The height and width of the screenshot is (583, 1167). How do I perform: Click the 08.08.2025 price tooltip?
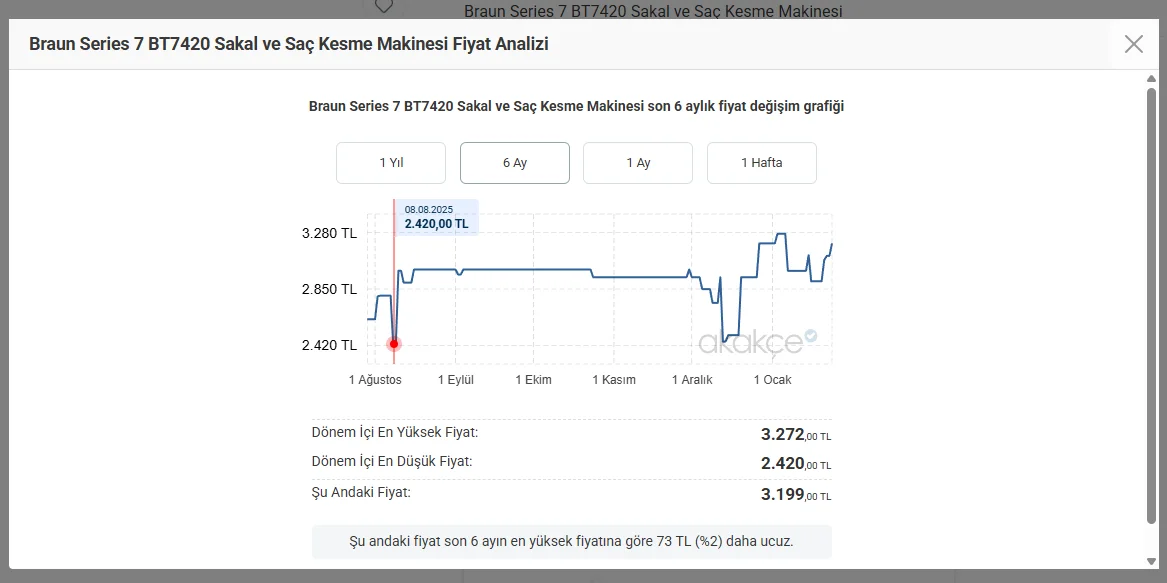[x=437, y=217]
